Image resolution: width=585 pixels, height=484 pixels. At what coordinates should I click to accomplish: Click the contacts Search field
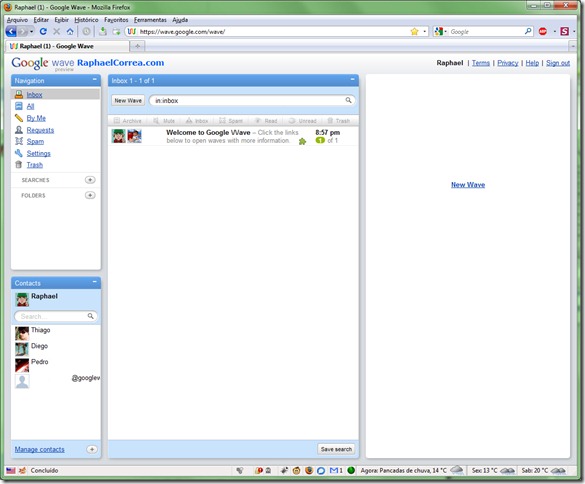52,316
